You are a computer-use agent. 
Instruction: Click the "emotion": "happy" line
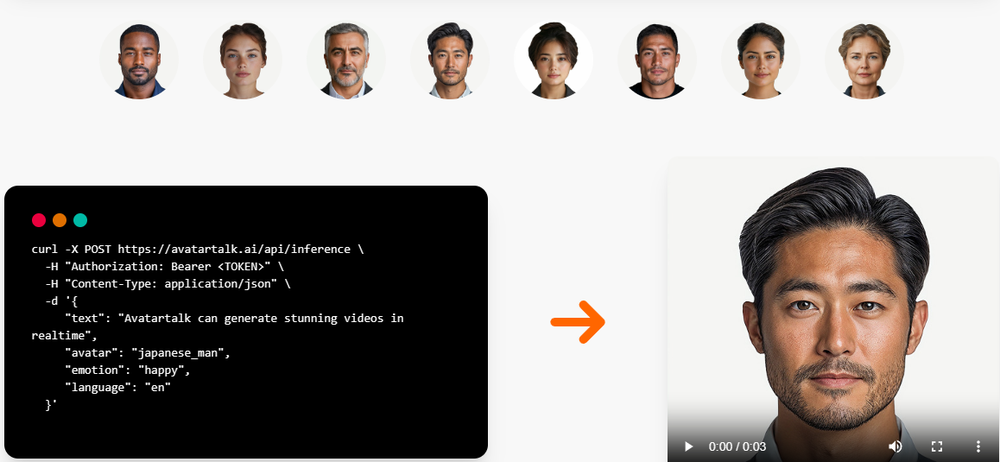[x=128, y=369]
